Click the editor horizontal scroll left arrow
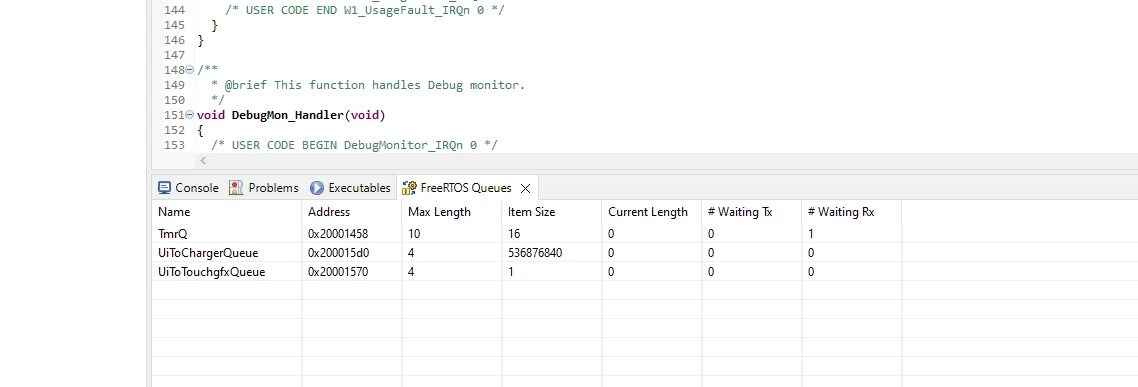The image size is (1138, 387). [x=202, y=160]
